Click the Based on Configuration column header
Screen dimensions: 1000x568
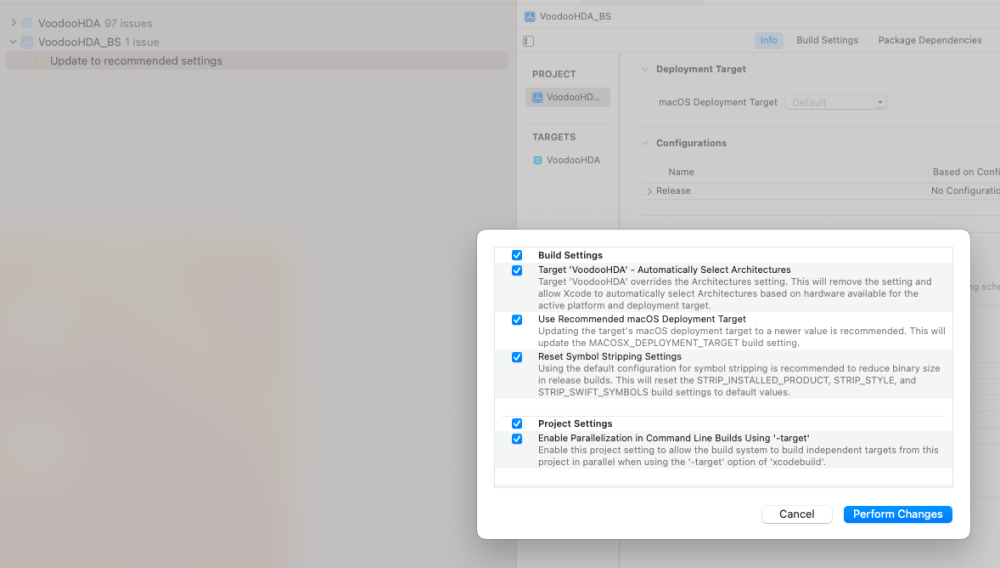966,172
